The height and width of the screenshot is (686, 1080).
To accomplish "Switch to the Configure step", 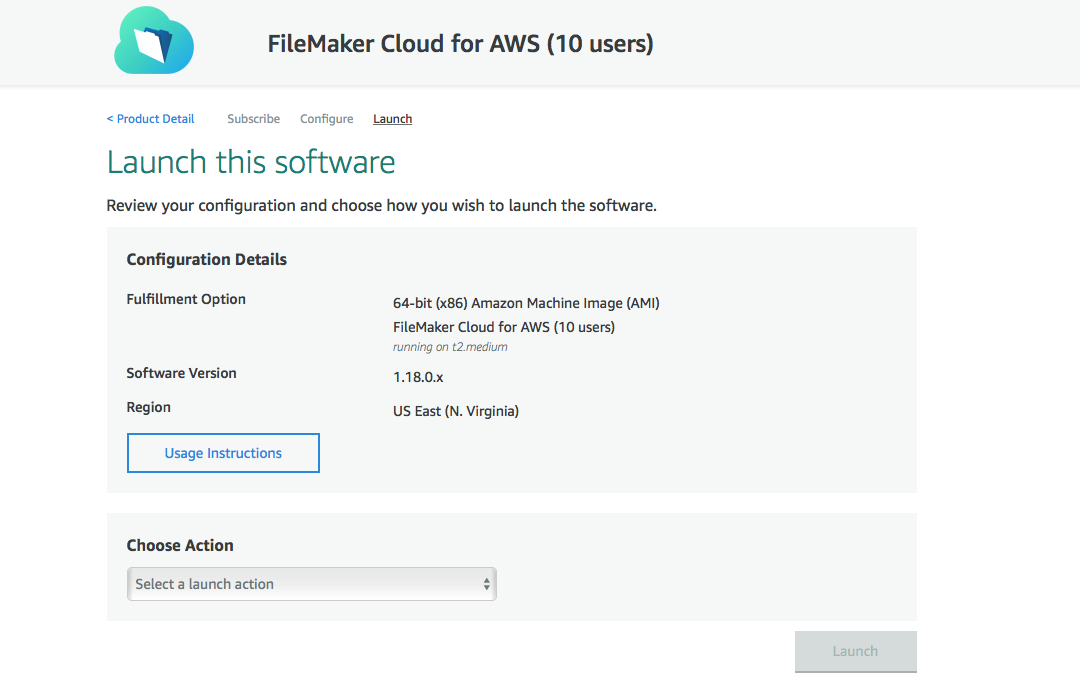I will pyautogui.click(x=326, y=118).
